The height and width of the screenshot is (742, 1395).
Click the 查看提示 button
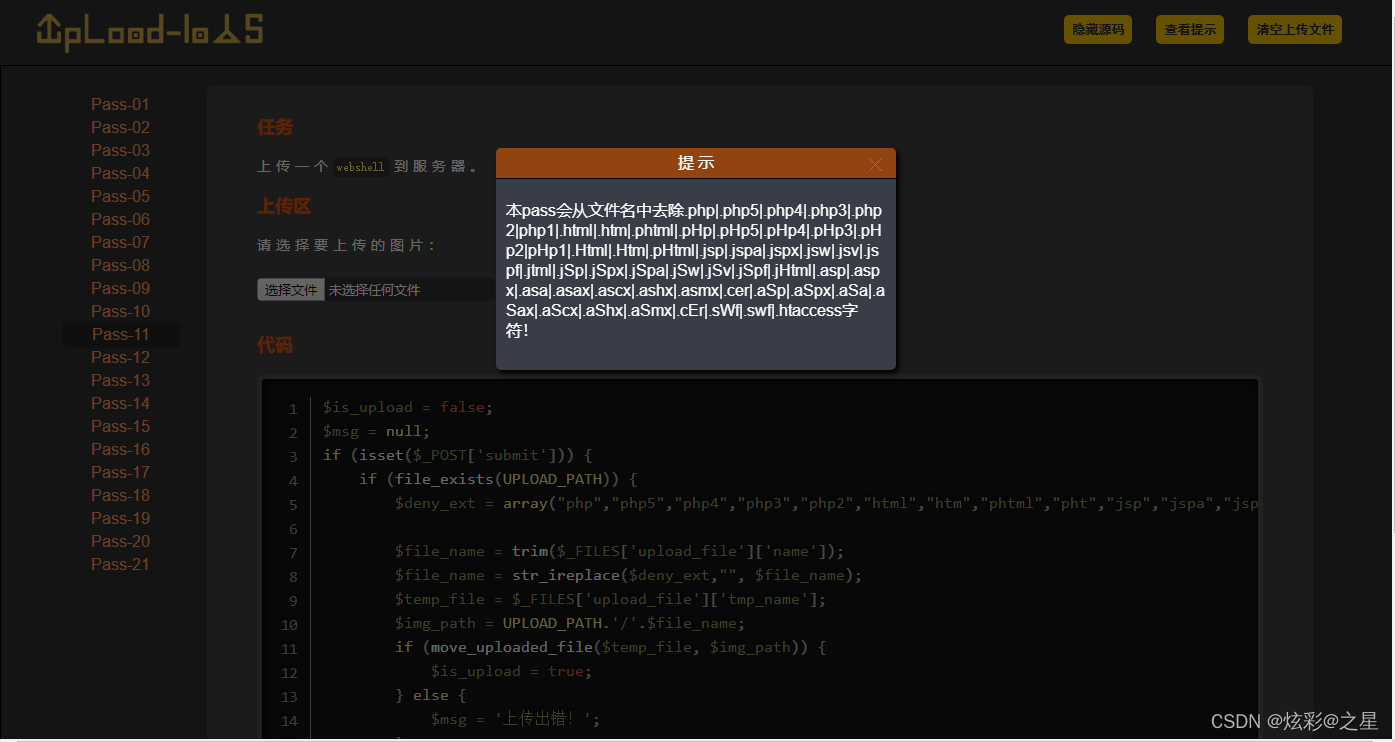tap(1190, 30)
